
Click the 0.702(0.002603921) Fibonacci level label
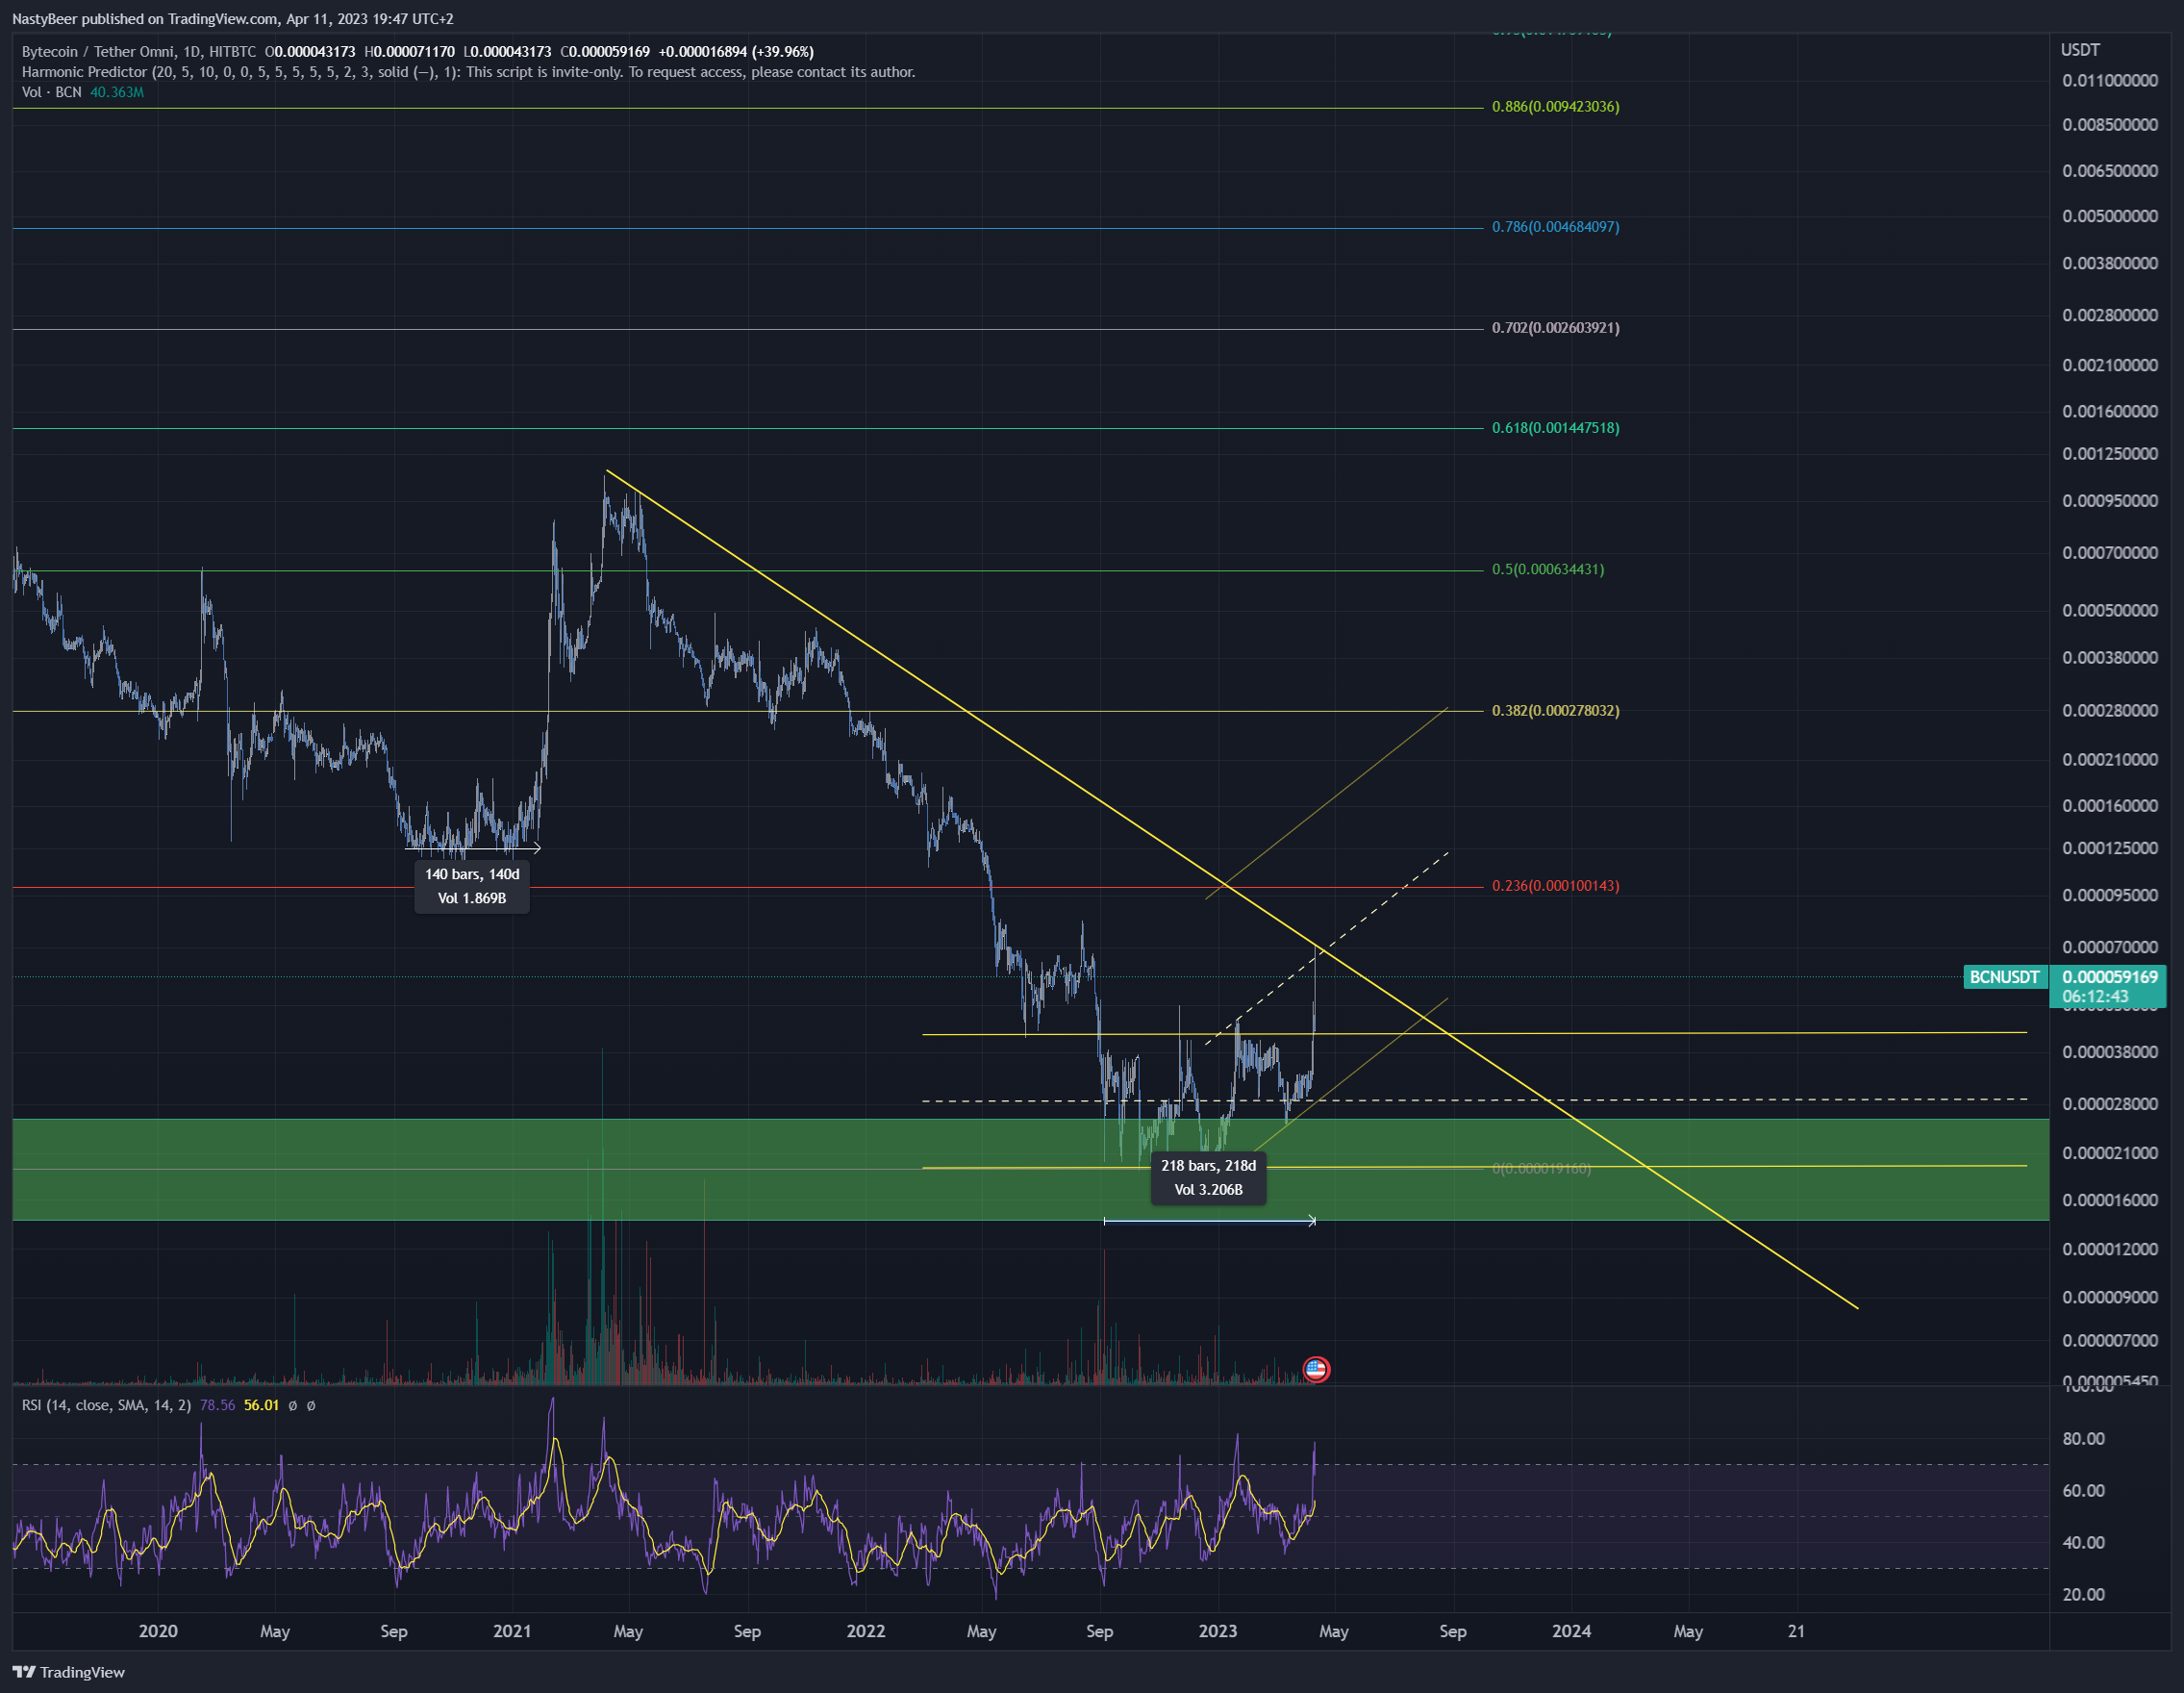(x=1555, y=328)
